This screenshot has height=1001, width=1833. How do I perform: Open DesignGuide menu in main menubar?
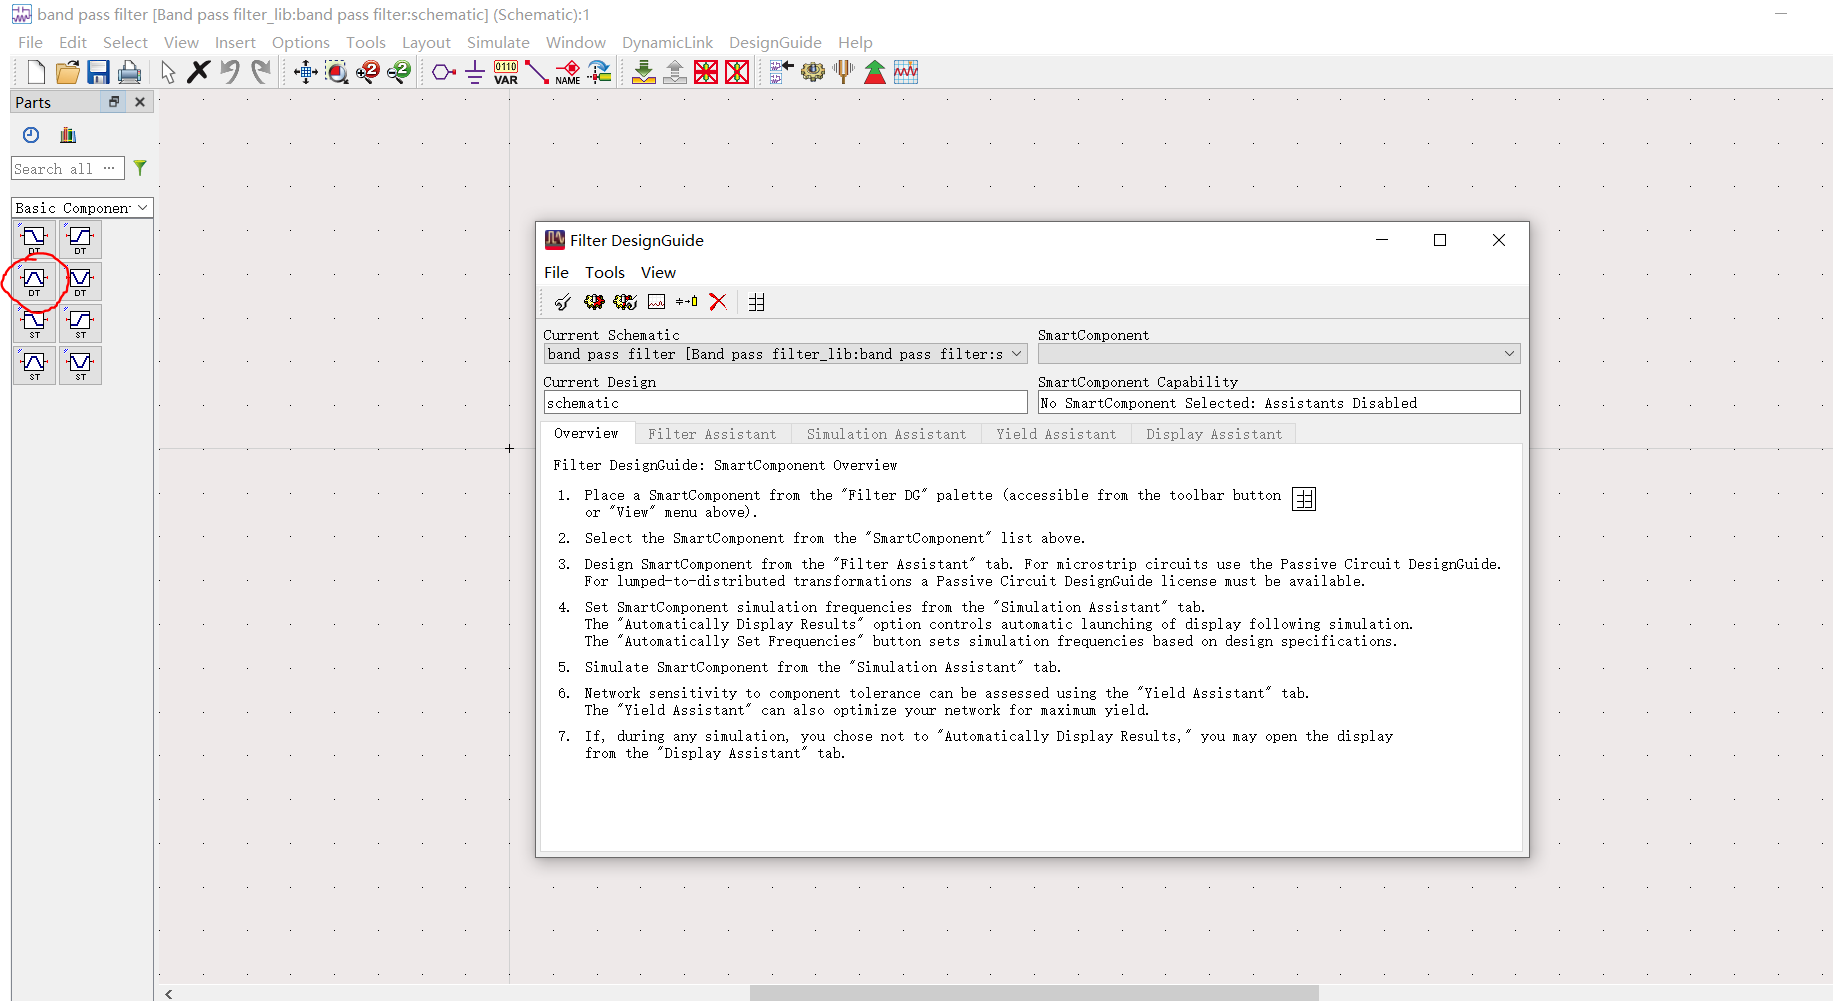pos(775,42)
